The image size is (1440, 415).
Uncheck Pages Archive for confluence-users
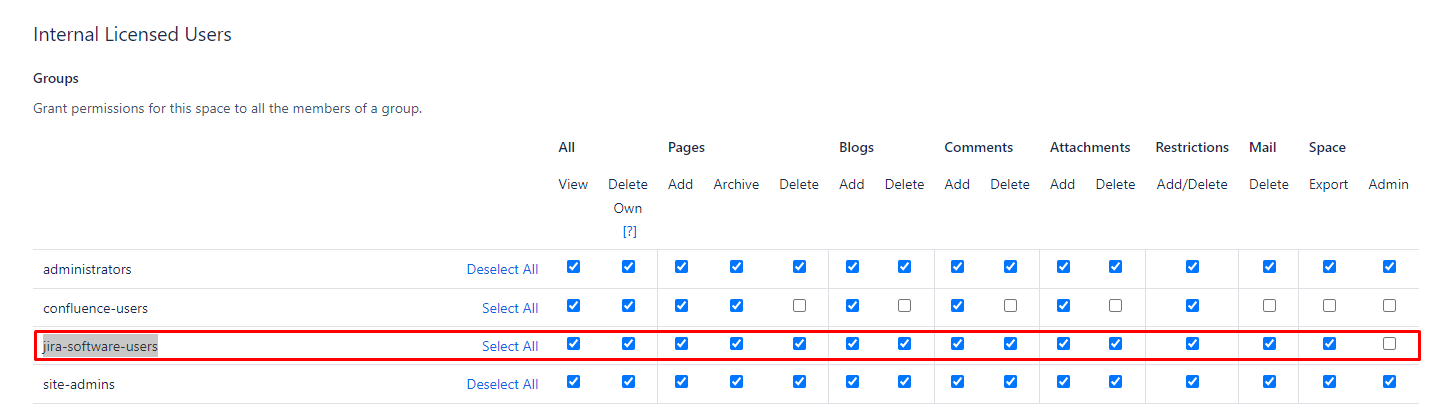[736, 306]
